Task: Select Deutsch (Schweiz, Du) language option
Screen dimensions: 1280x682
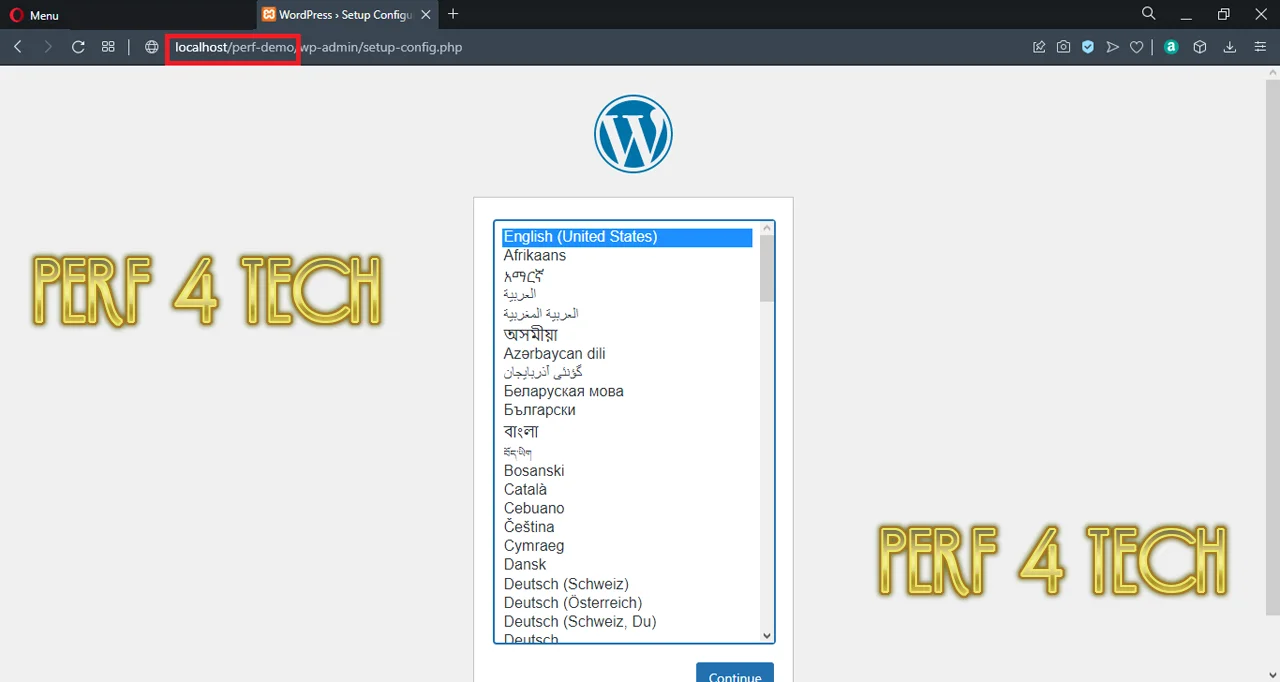Action: (x=627, y=622)
